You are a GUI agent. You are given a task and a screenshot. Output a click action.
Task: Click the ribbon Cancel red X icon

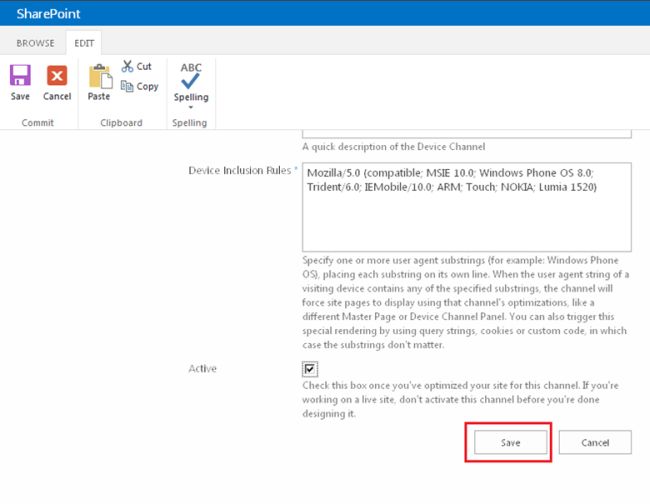coord(57,75)
